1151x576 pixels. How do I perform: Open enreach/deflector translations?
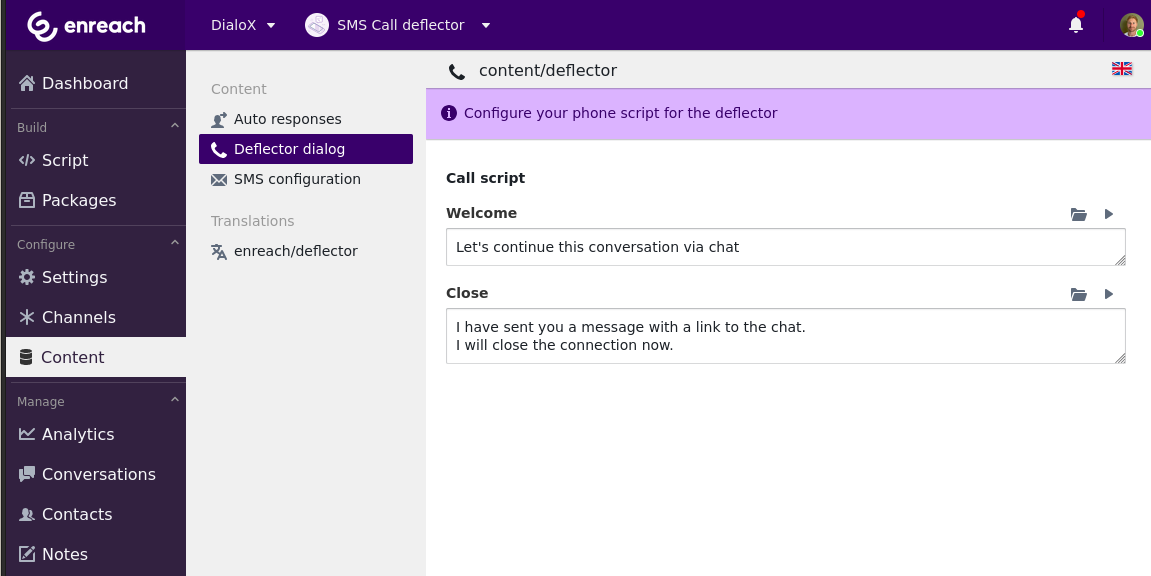295,251
